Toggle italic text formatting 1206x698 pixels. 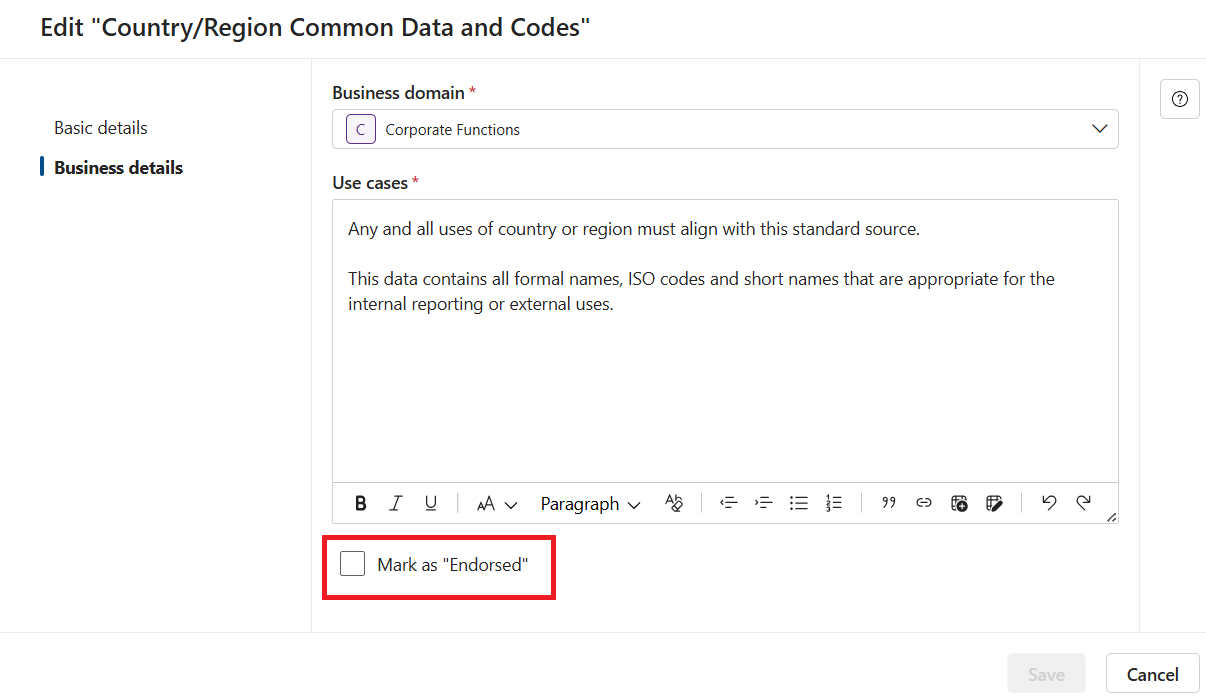point(396,503)
